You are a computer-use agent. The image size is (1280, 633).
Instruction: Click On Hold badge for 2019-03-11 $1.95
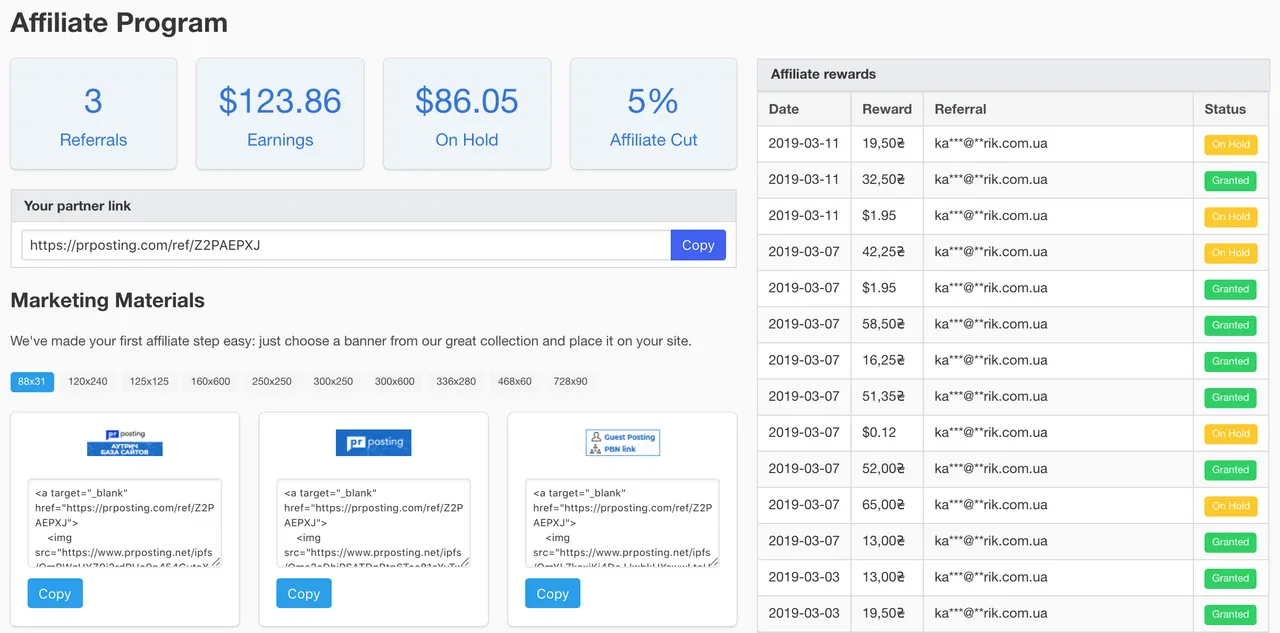point(1231,216)
